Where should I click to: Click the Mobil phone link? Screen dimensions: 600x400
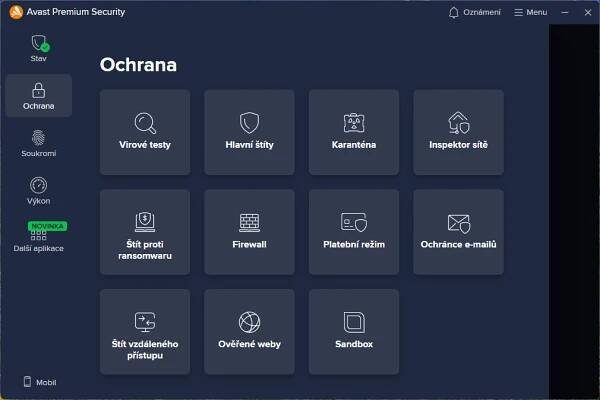tap(40, 382)
